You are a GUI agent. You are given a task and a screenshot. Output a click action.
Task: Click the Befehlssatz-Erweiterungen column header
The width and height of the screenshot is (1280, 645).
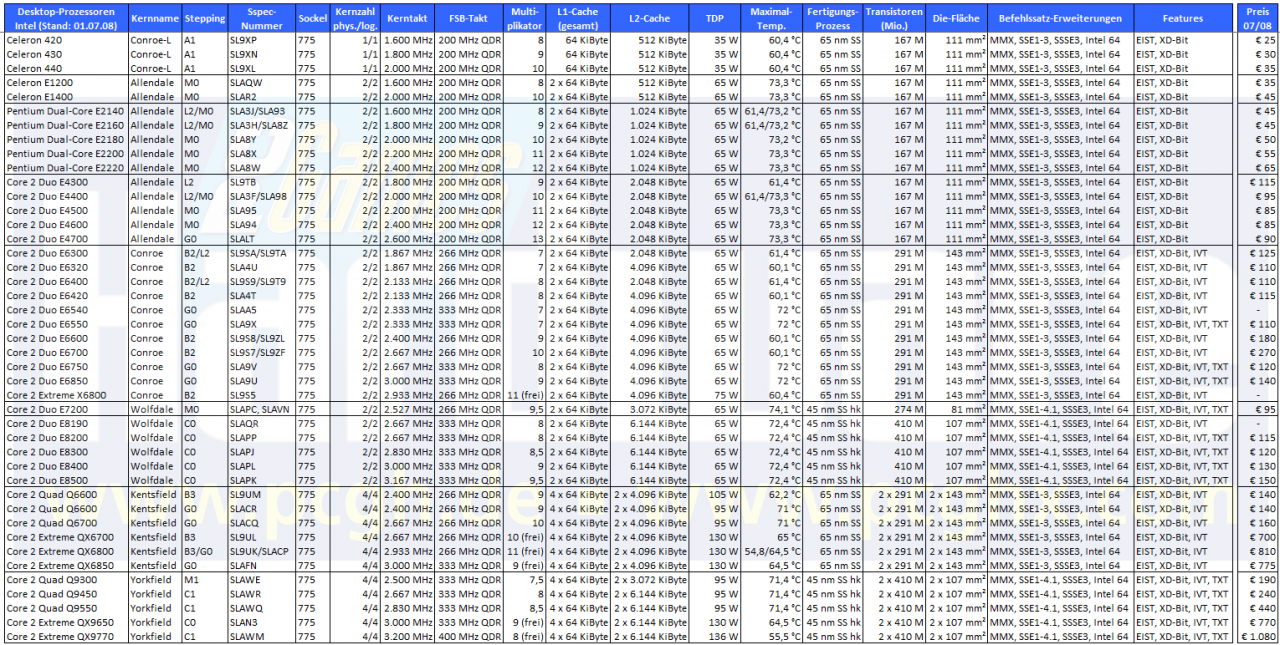pos(1060,19)
